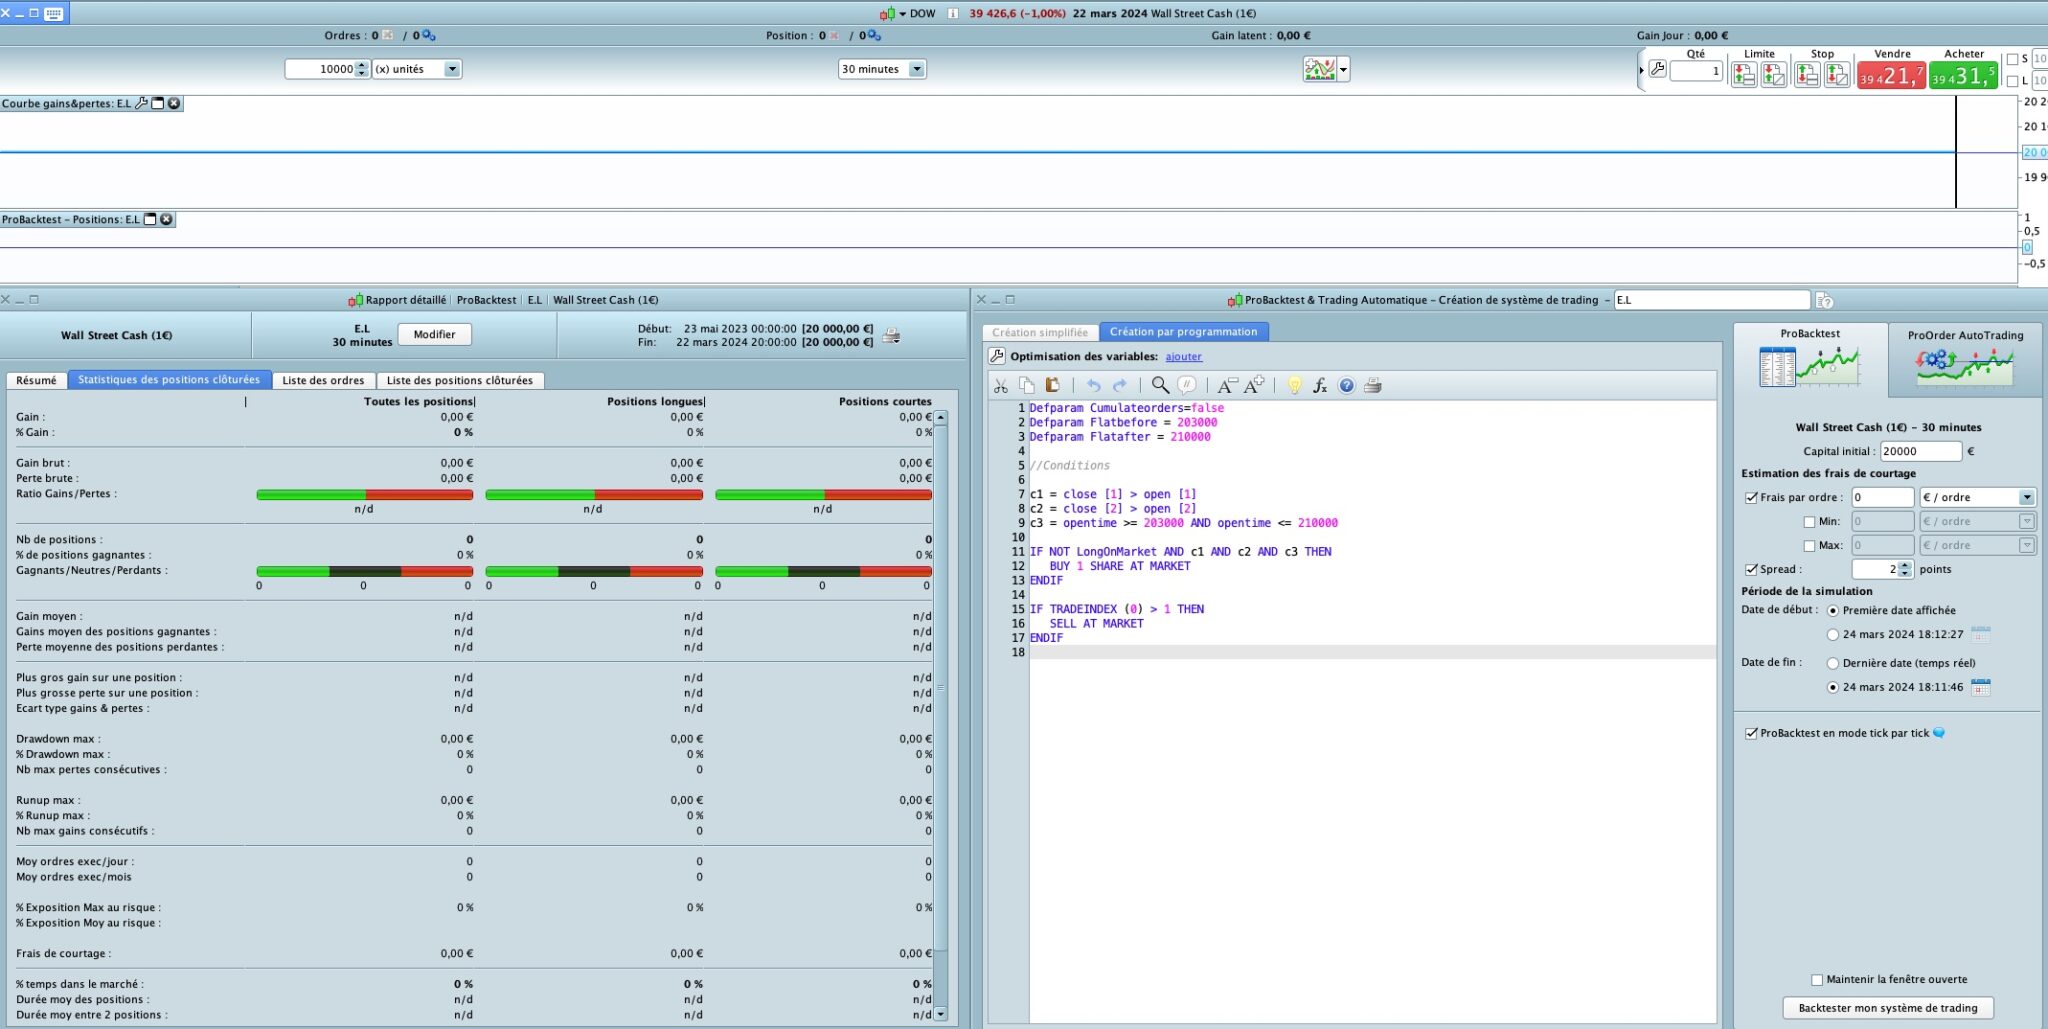
Task: Click the ajouter optimisation variables link
Action: (1183, 357)
